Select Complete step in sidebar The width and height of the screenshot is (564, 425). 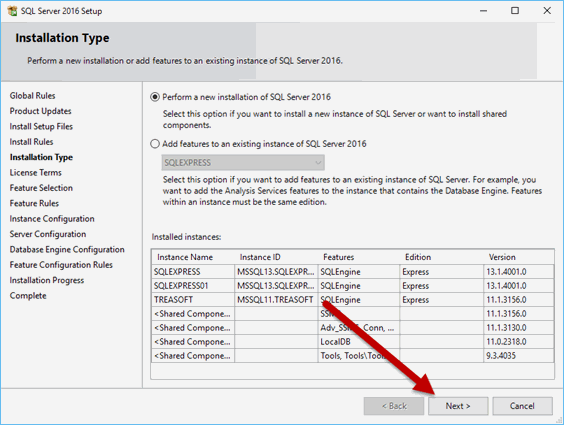(x=28, y=296)
